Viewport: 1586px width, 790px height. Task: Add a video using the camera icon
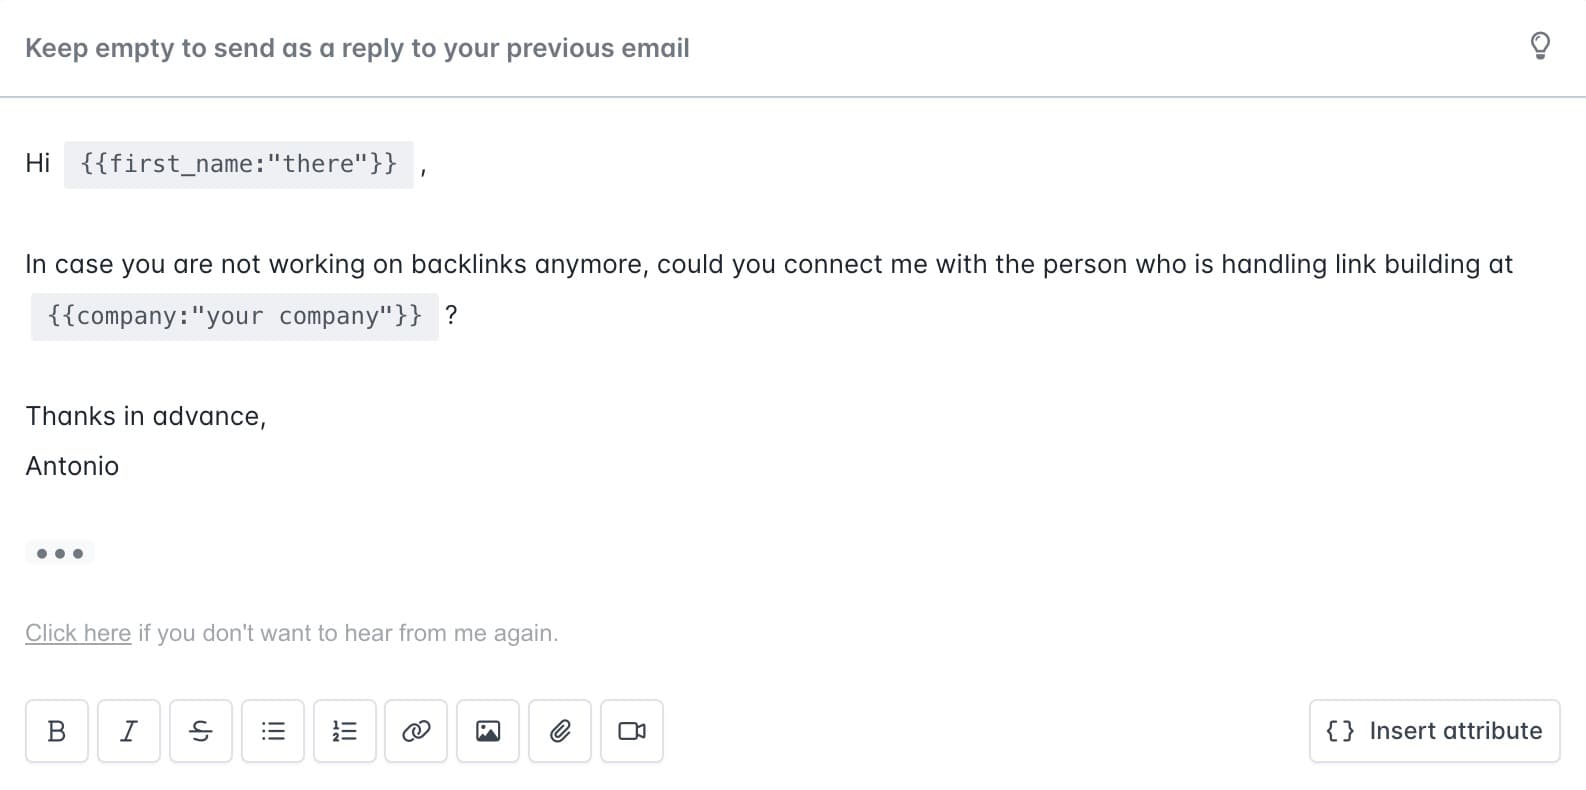coord(632,731)
